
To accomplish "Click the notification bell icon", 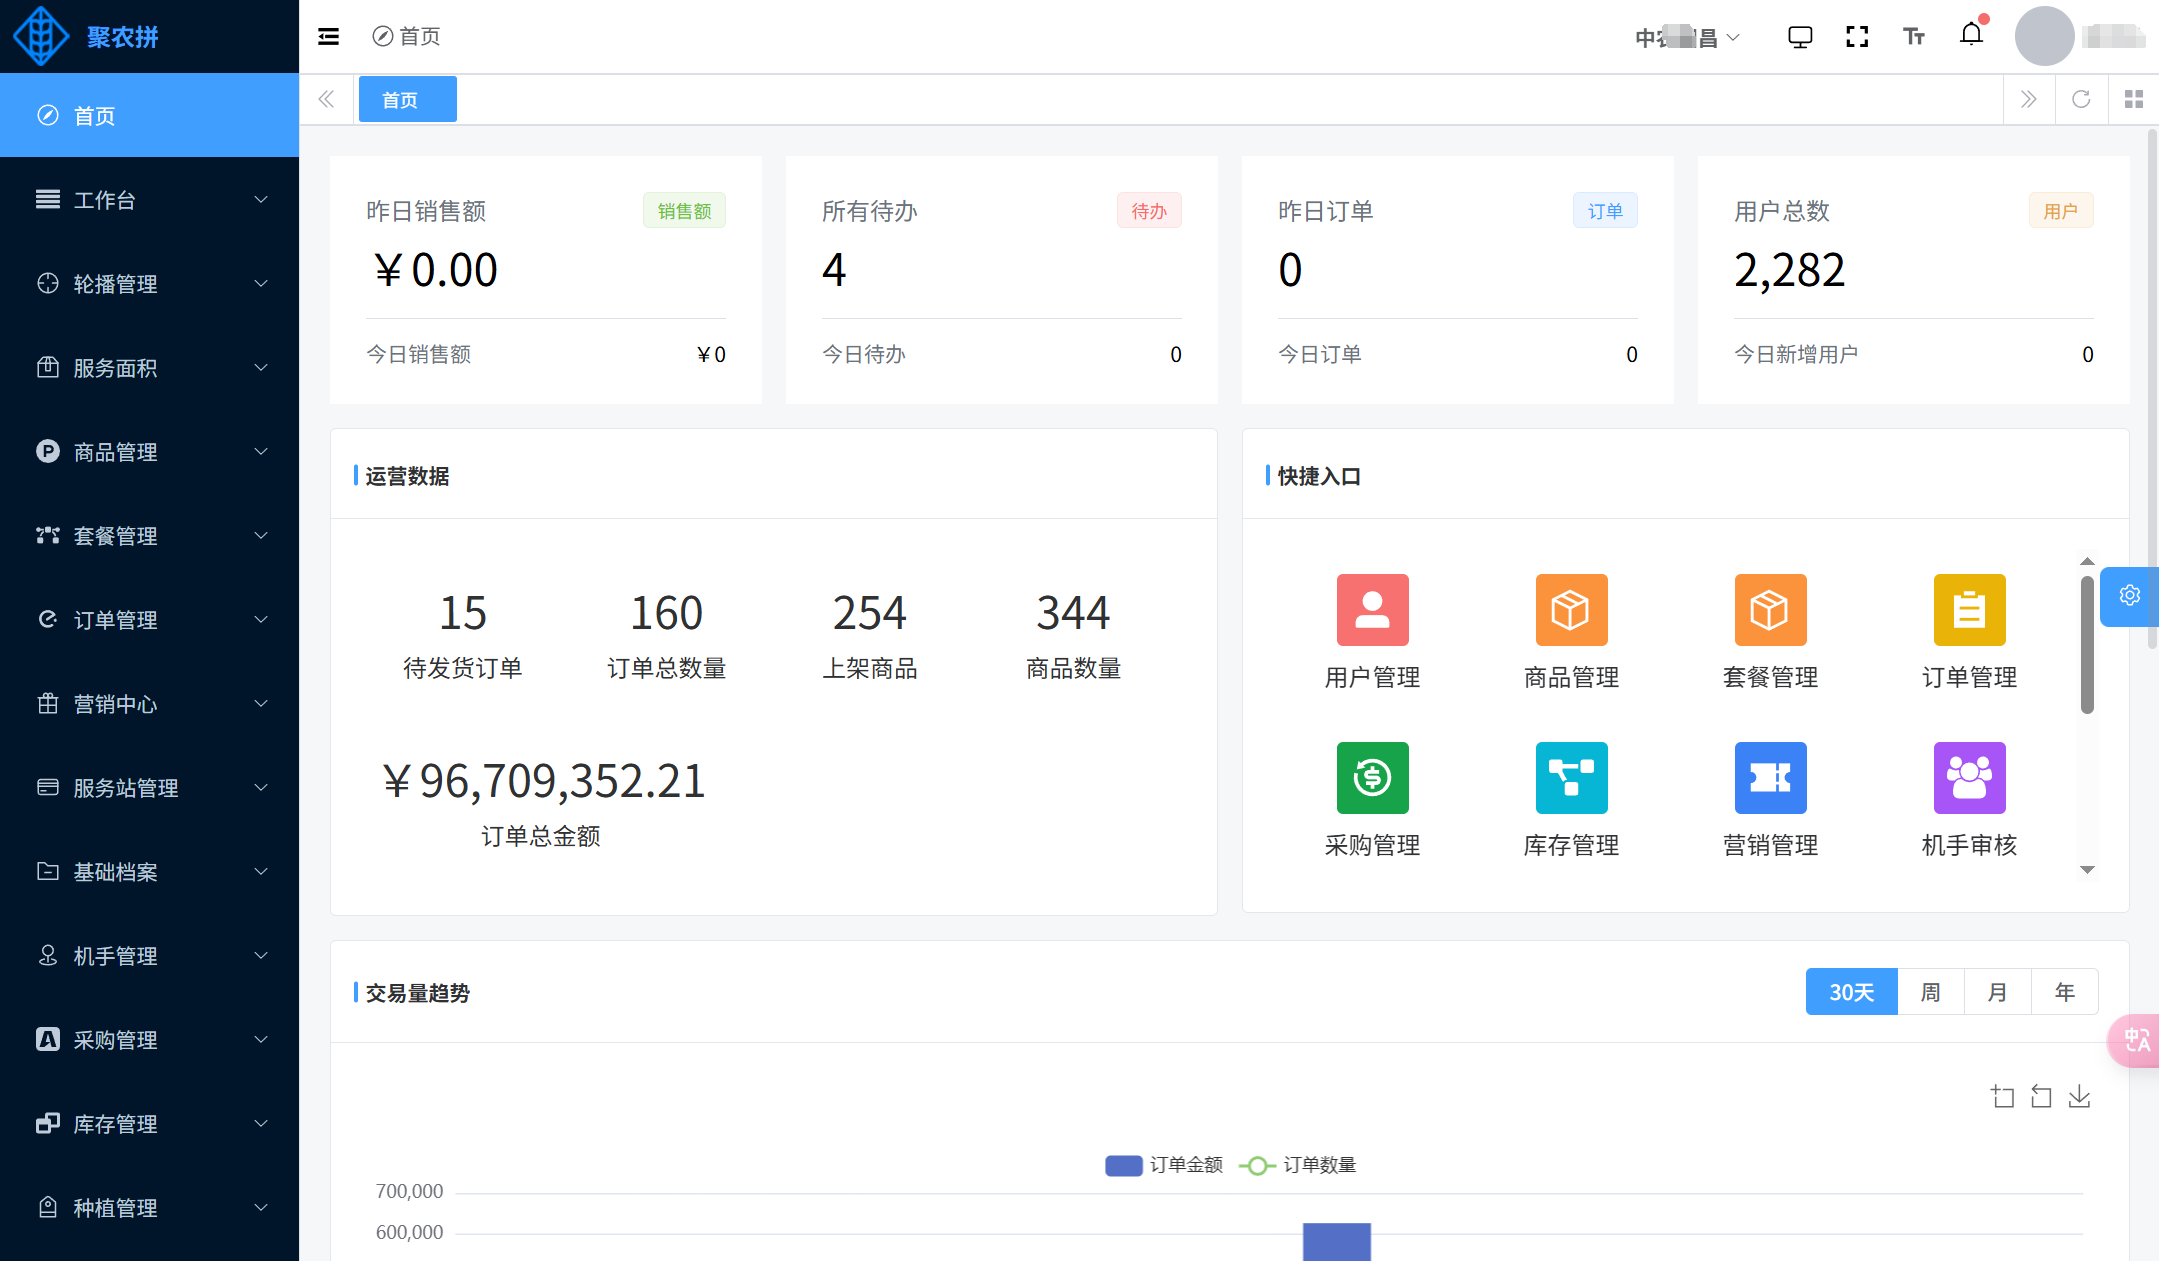I will coord(1971,36).
